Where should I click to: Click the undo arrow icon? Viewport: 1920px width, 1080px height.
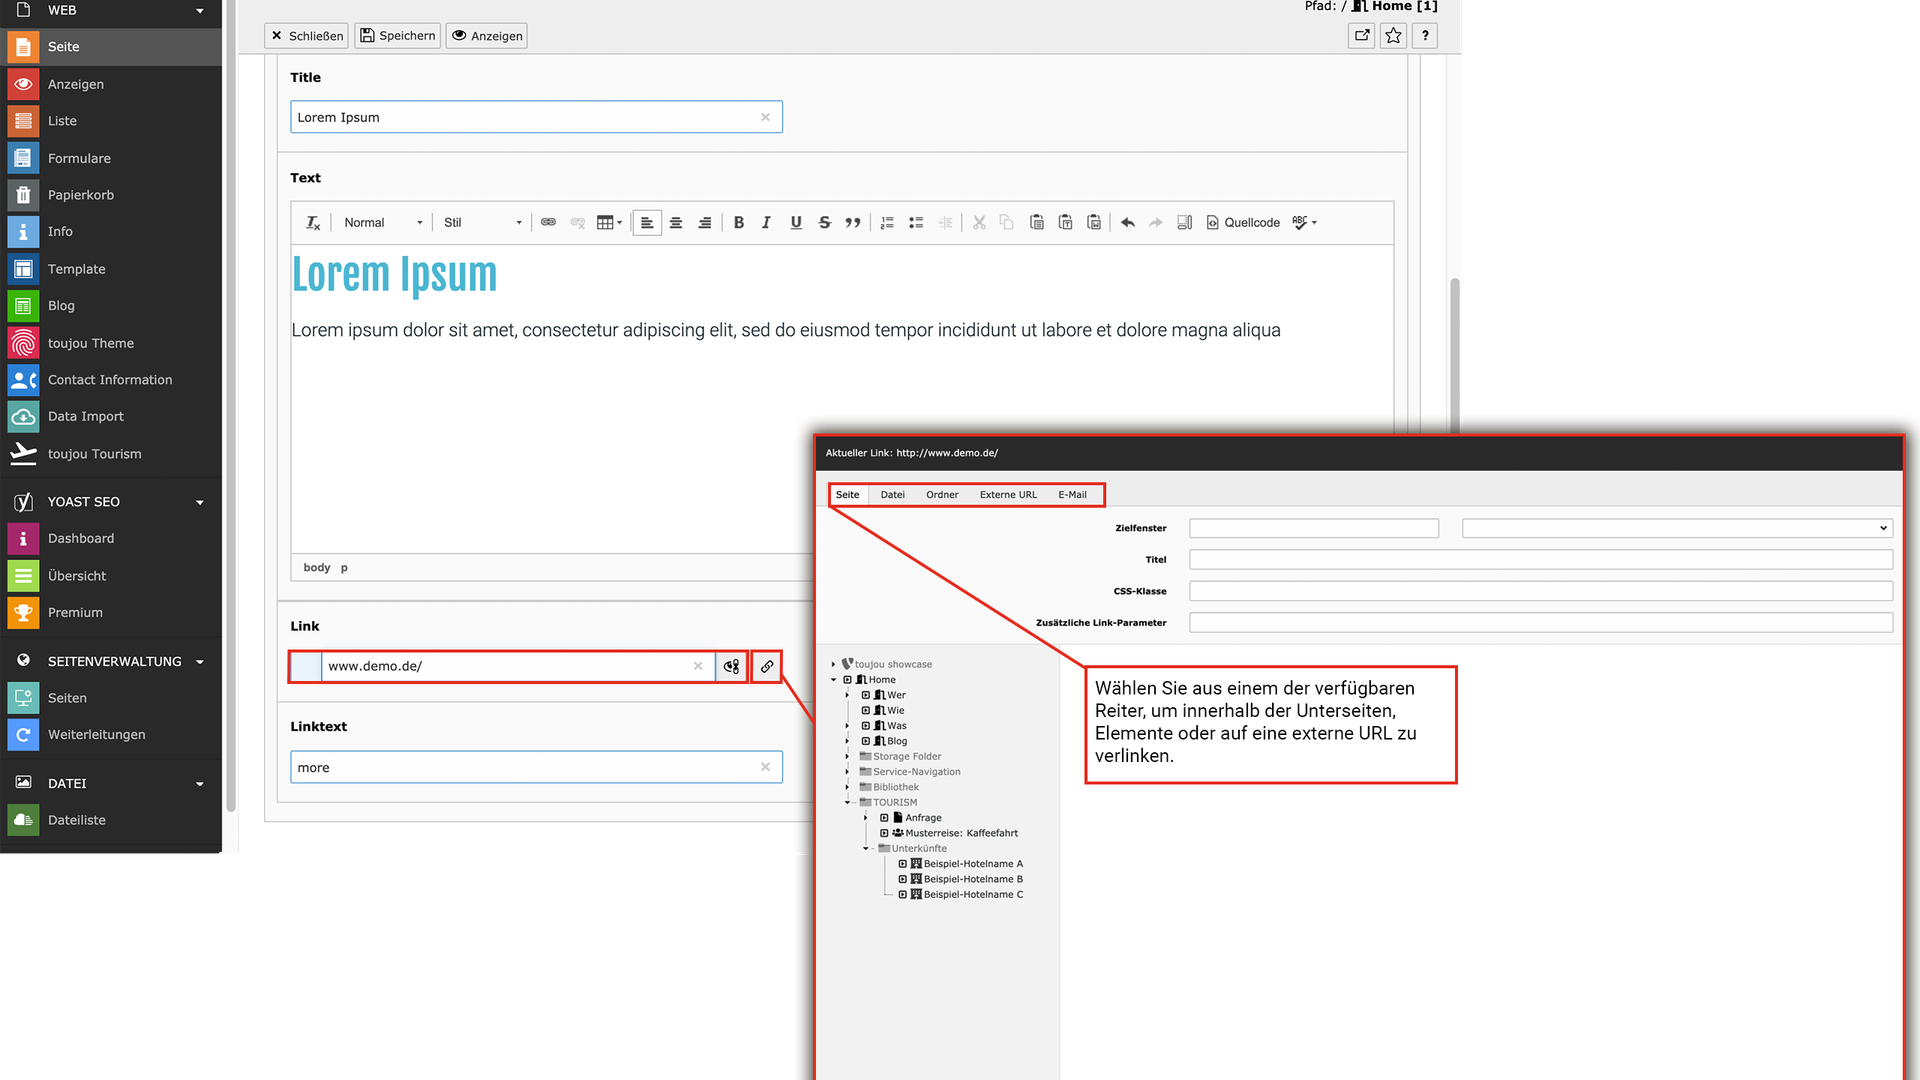click(x=1128, y=223)
